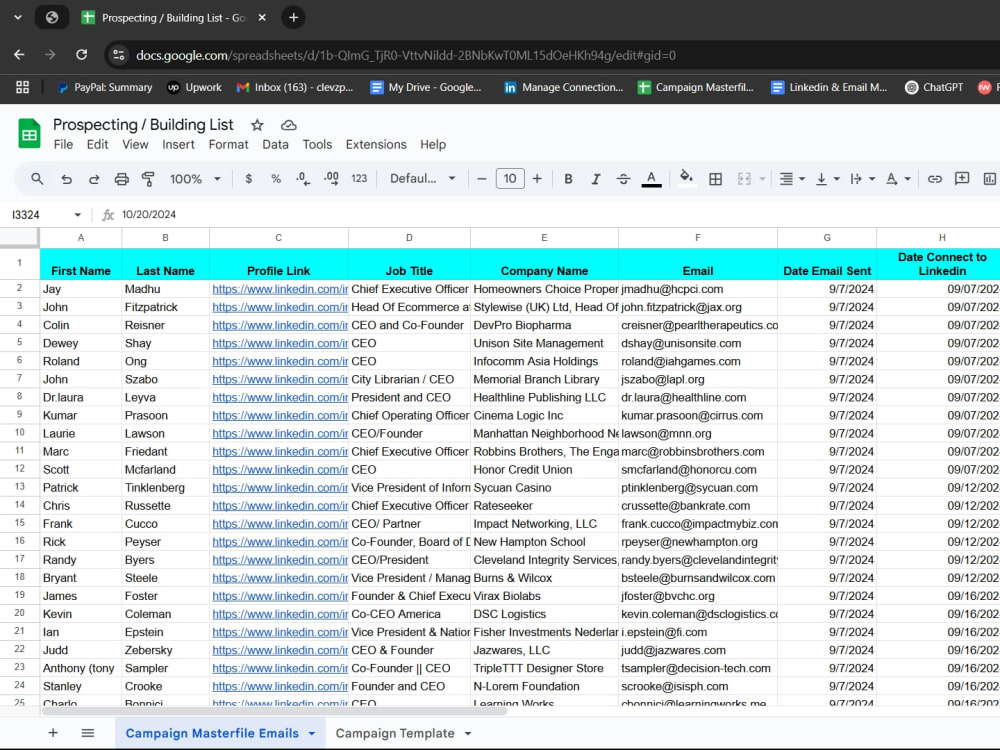Open the Extensions menu

coord(376,145)
